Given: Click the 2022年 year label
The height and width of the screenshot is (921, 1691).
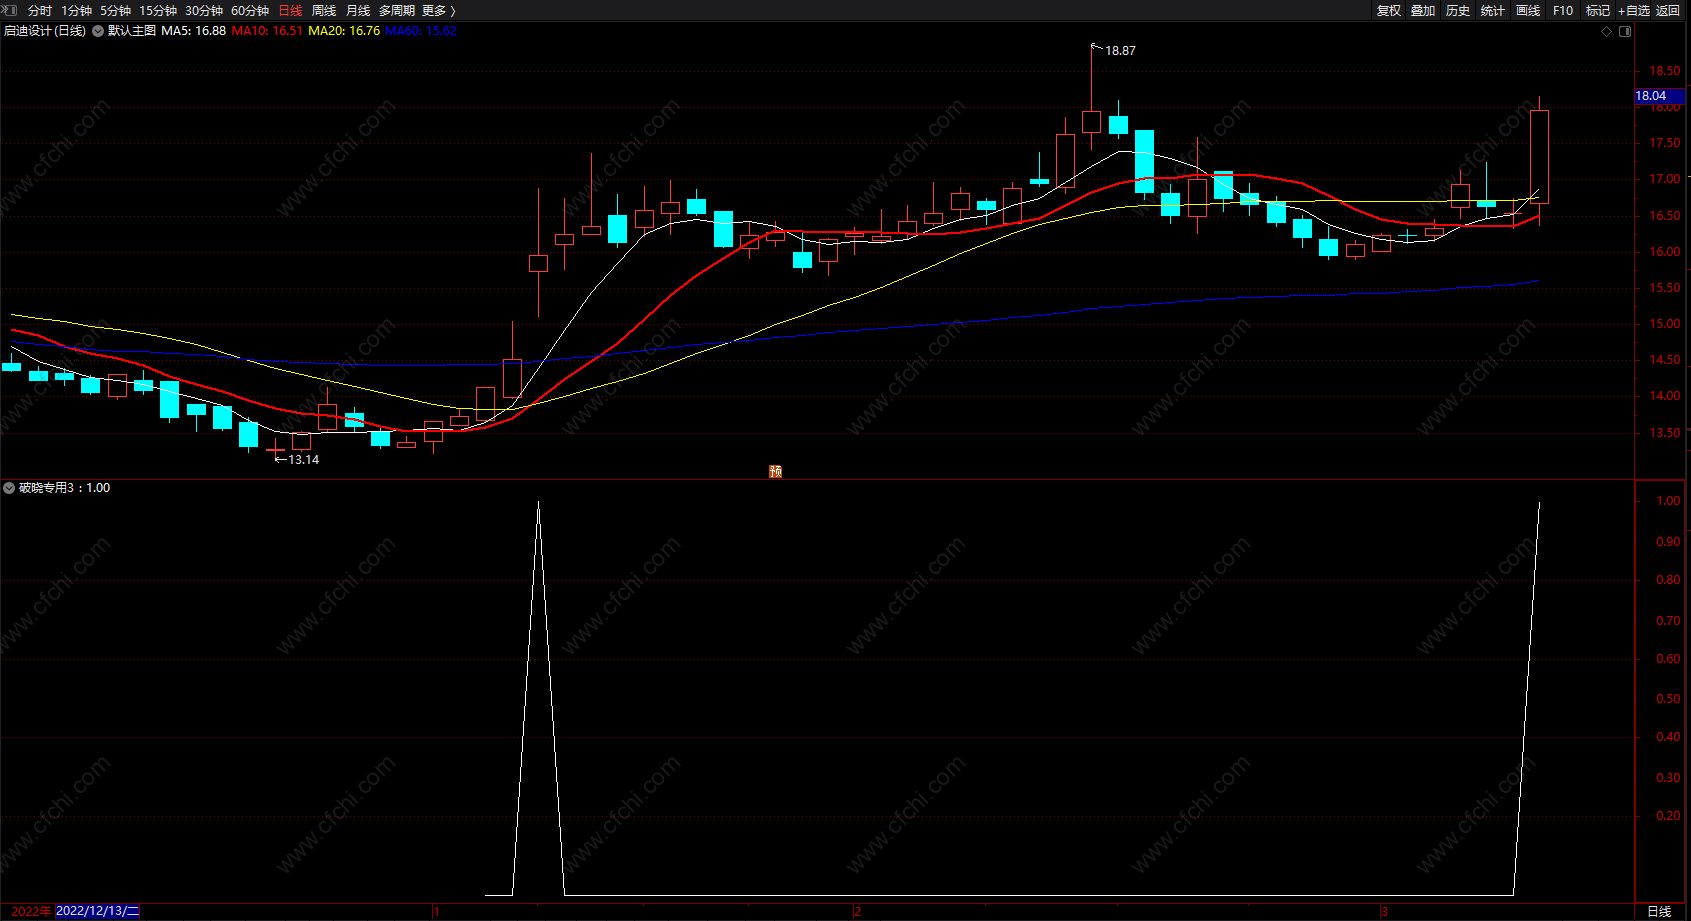Looking at the screenshot, I should pyautogui.click(x=32, y=911).
